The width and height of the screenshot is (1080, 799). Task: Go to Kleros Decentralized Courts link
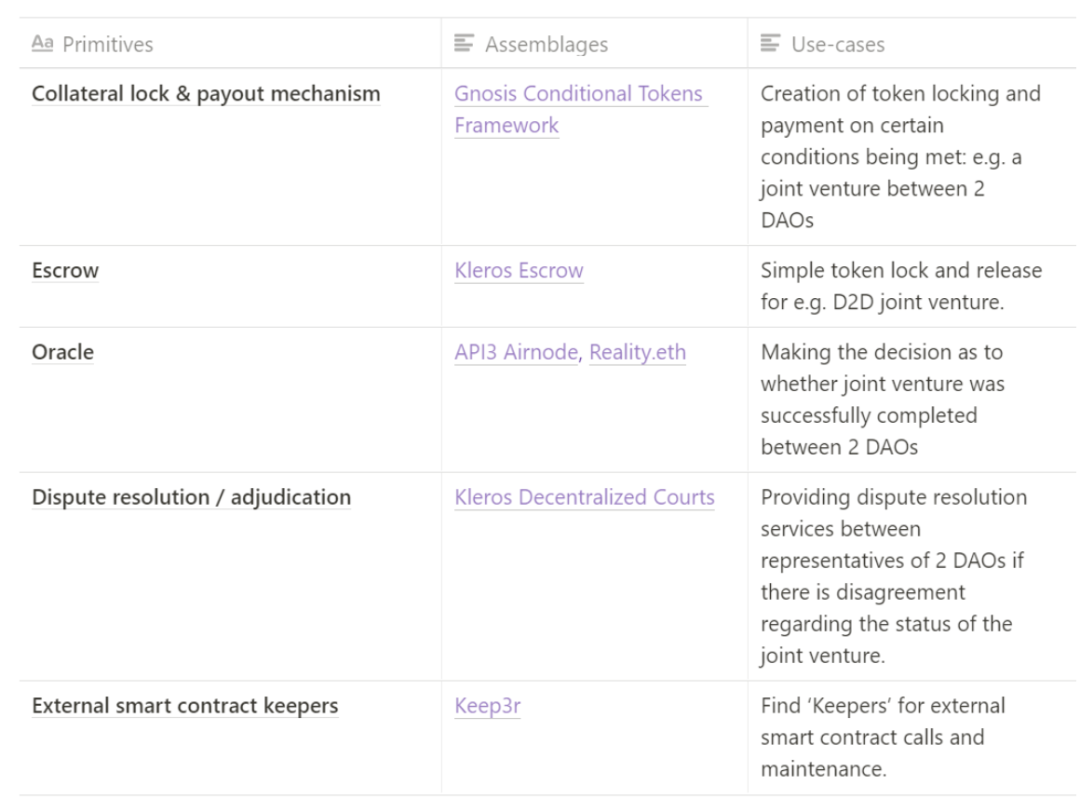(x=584, y=497)
